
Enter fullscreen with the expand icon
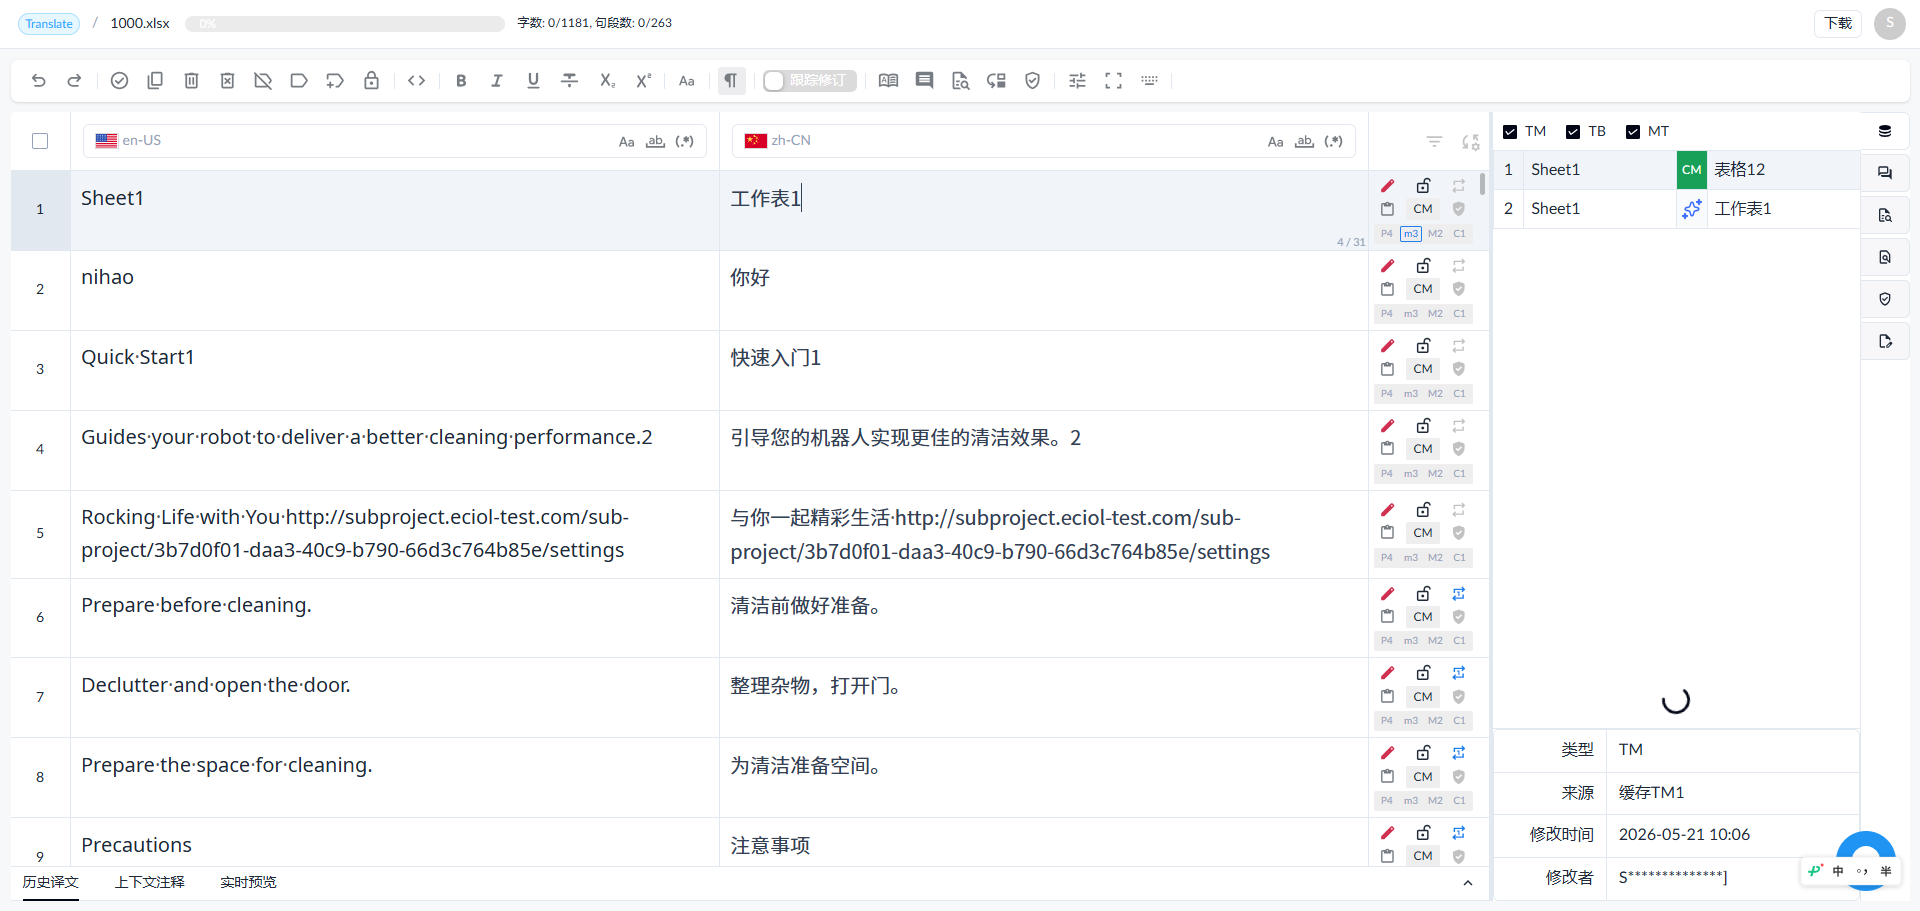[x=1113, y=81]
